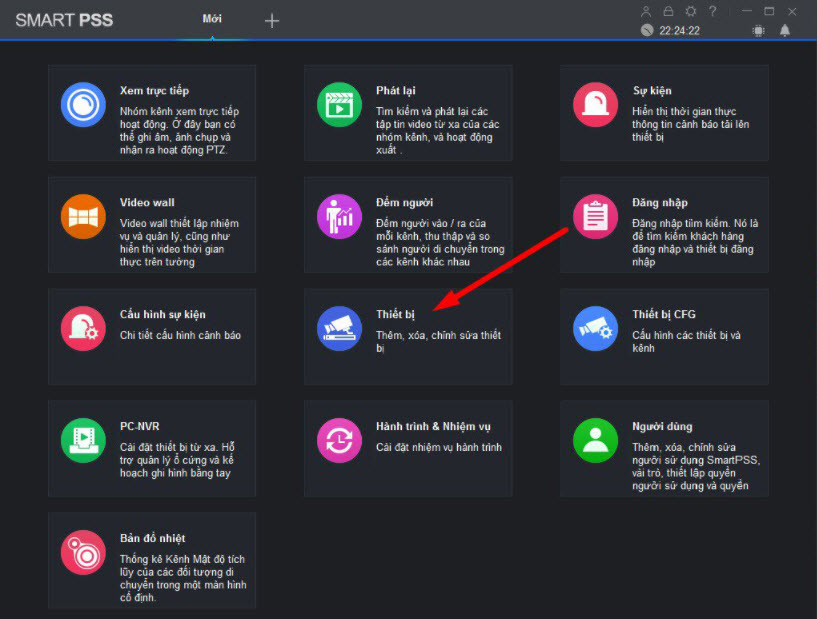The width and height of the screenshot is (817, 619).
Task: Open the Xem trực tiếp live view icon
Action: pos(83,104)
